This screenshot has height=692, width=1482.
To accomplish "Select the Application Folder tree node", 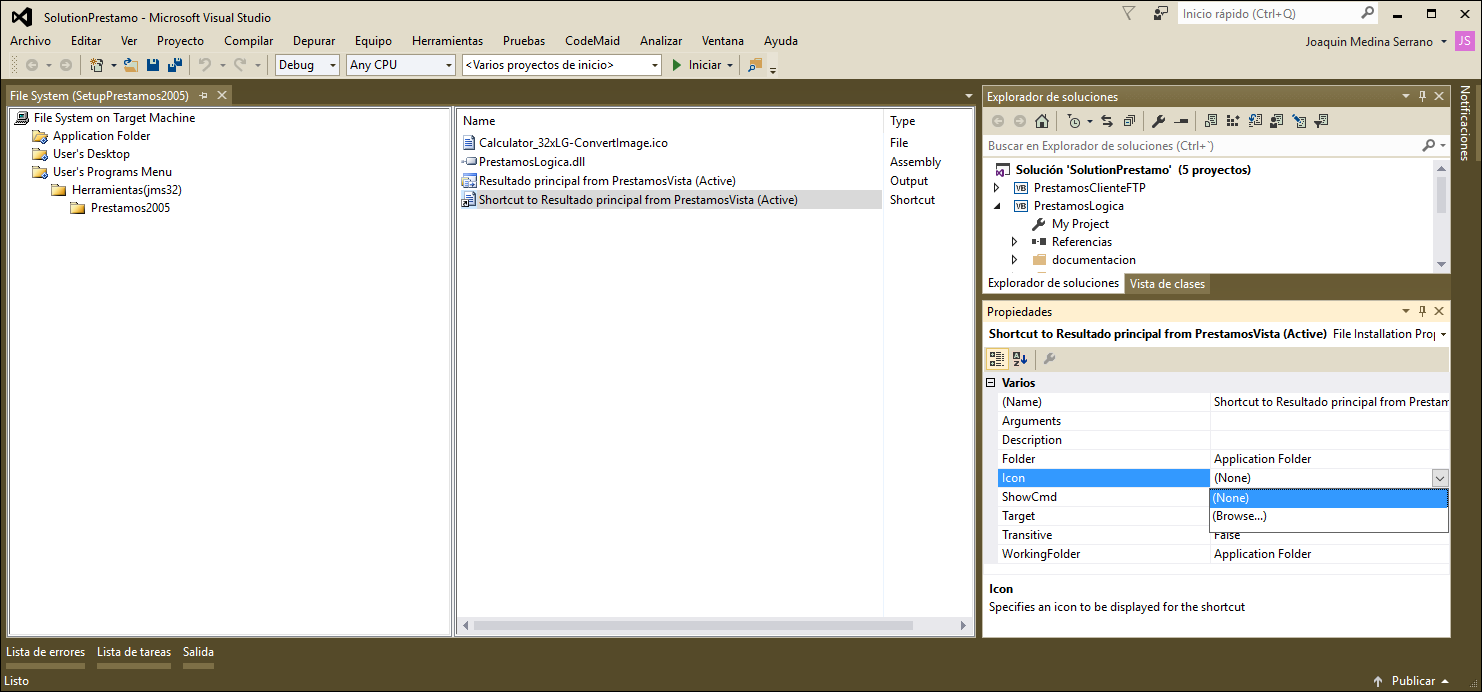I will (101, 136).
